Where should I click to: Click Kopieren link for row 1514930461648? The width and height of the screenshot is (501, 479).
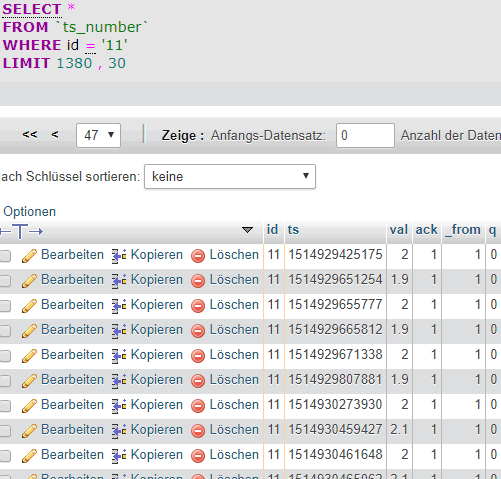coord(157,455)
